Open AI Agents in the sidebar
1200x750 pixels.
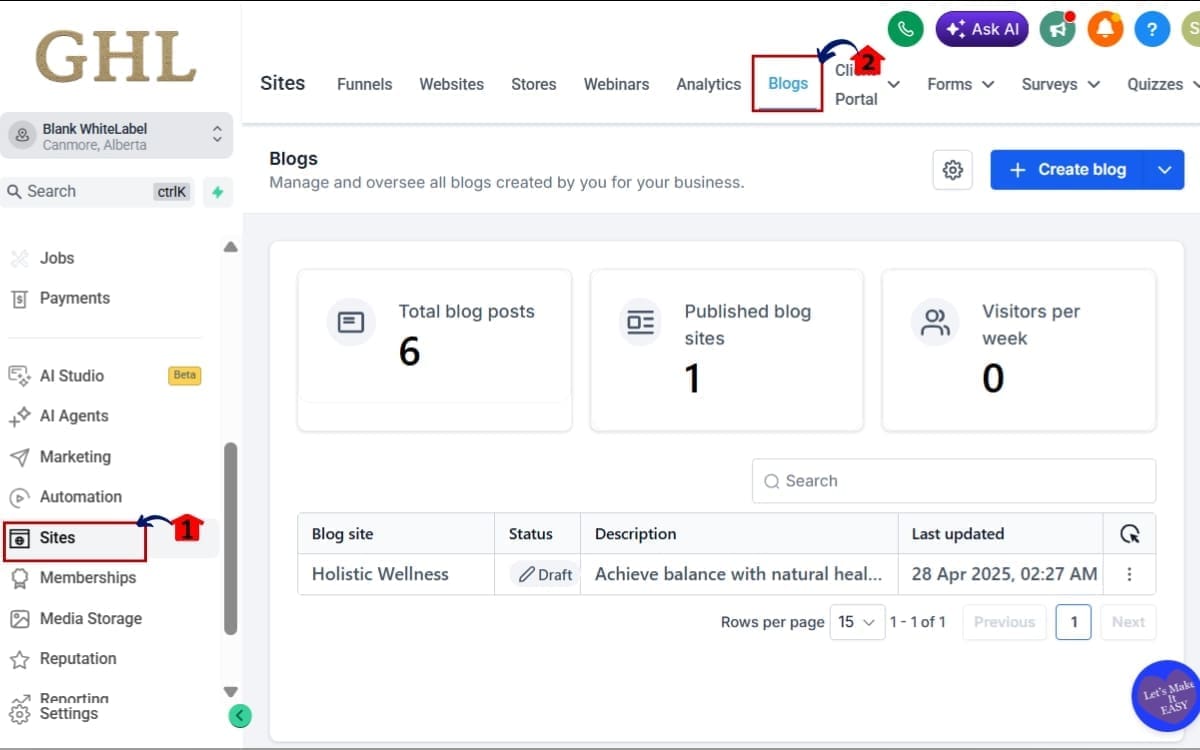74,416
